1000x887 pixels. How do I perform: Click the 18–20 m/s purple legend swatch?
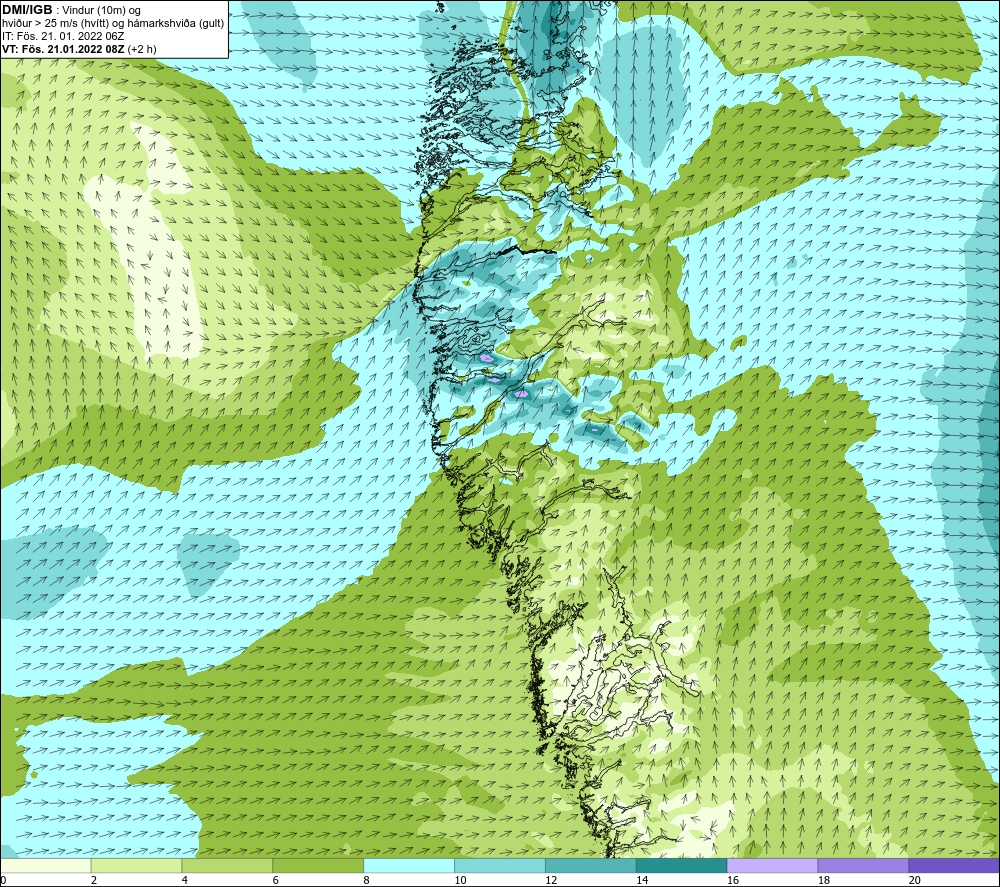[864, 866]
